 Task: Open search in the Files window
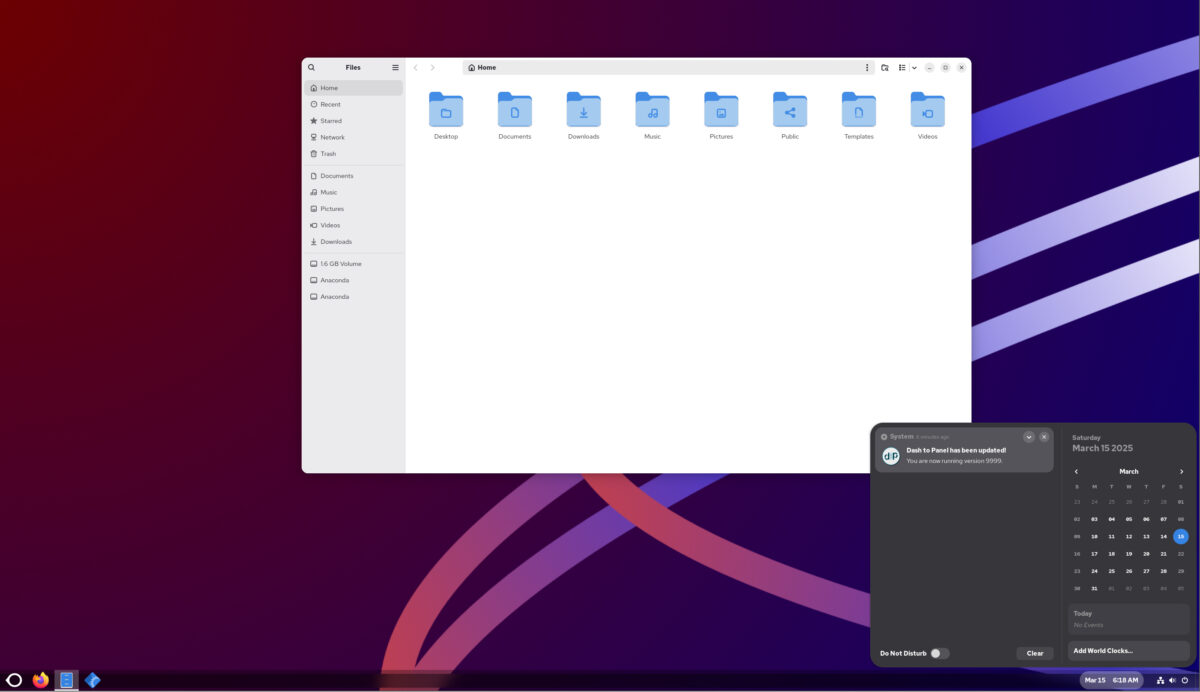311,67
